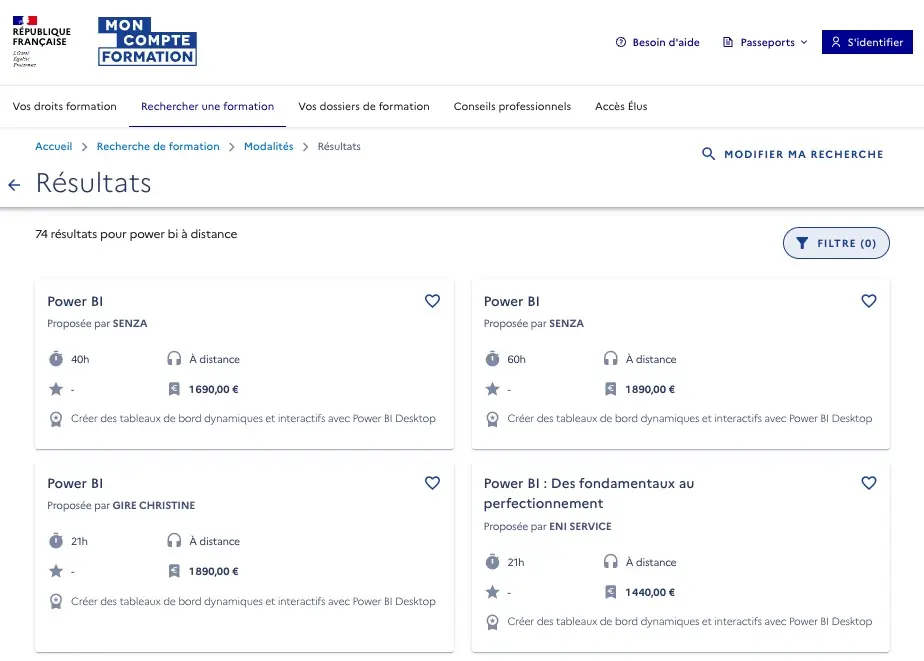Viewport: 924px width, 661px height.
Task: Favorite the 40h SENZA Power BI course
Action: (x=432, y=301)
